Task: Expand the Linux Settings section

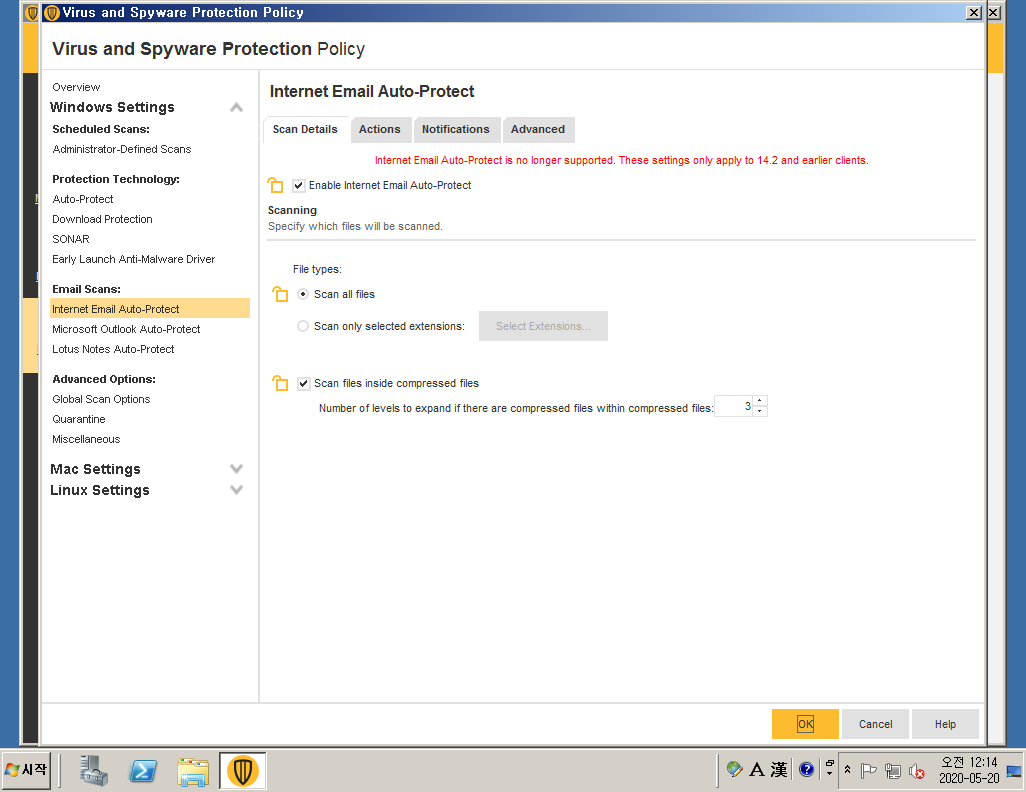Action: 237,490
